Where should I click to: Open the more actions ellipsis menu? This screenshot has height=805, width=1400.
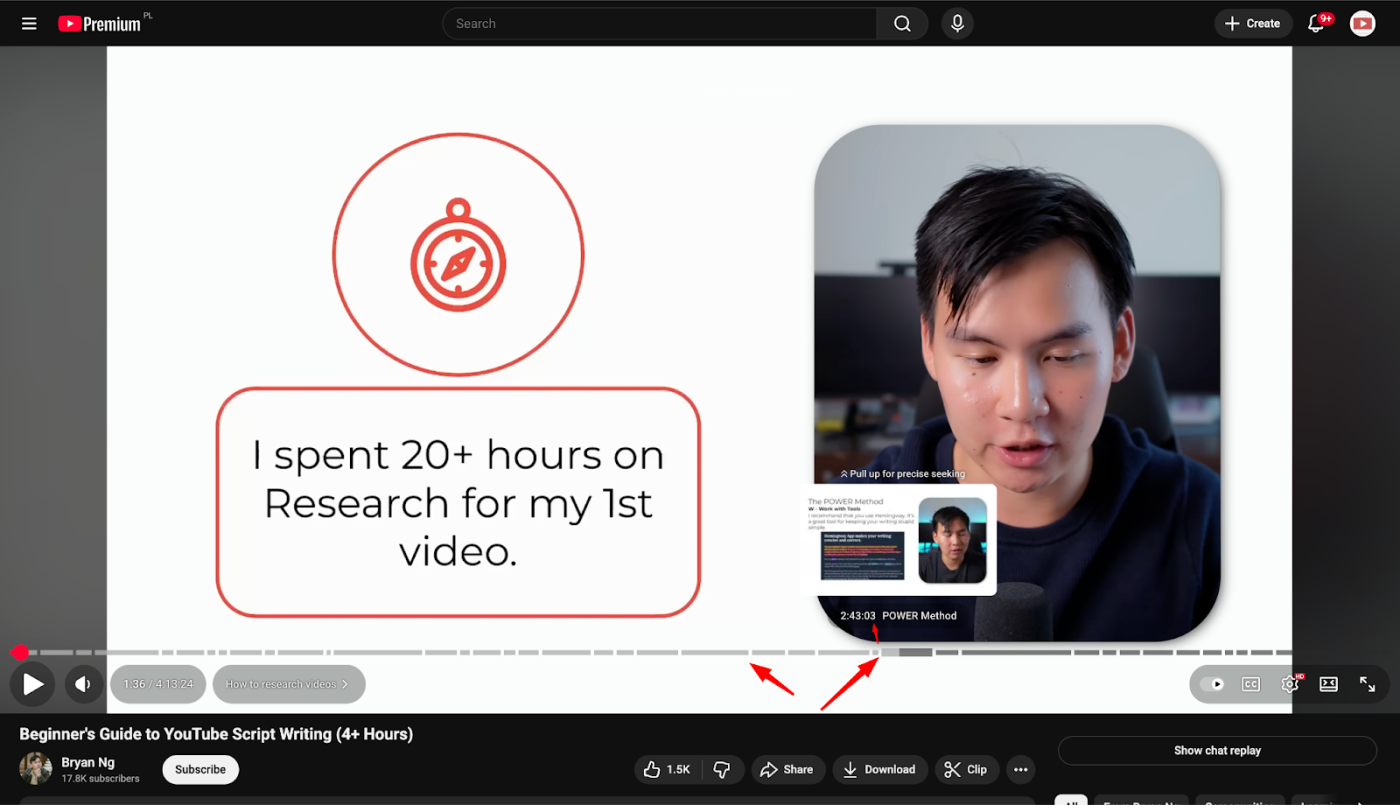pos(1020,769)
